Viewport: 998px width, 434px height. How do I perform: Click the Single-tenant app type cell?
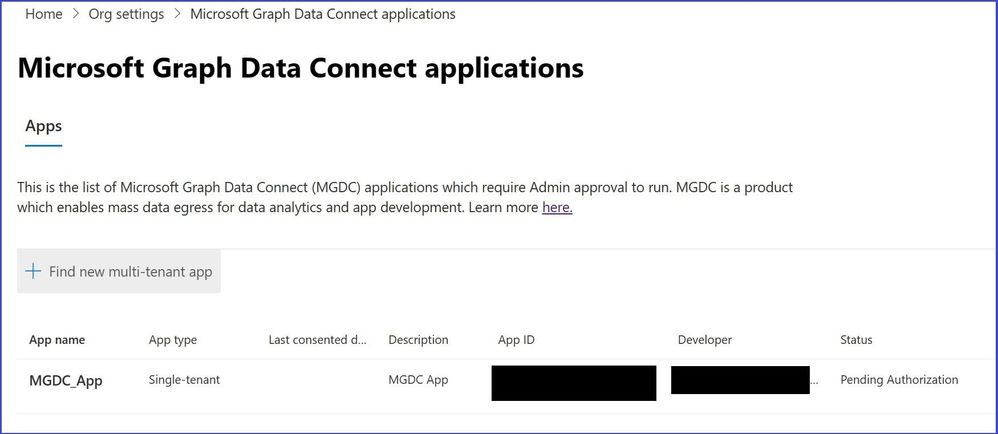pos(184,380)
